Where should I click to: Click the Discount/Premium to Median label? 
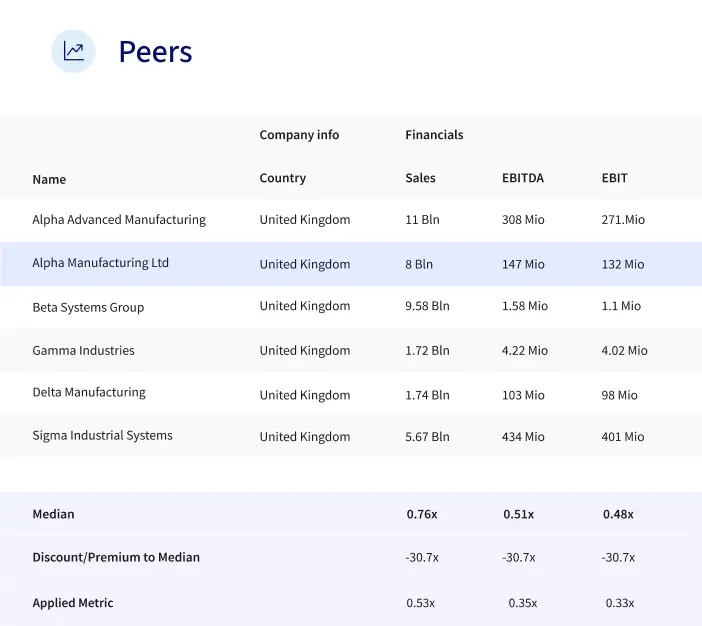[x=116, y=557]
